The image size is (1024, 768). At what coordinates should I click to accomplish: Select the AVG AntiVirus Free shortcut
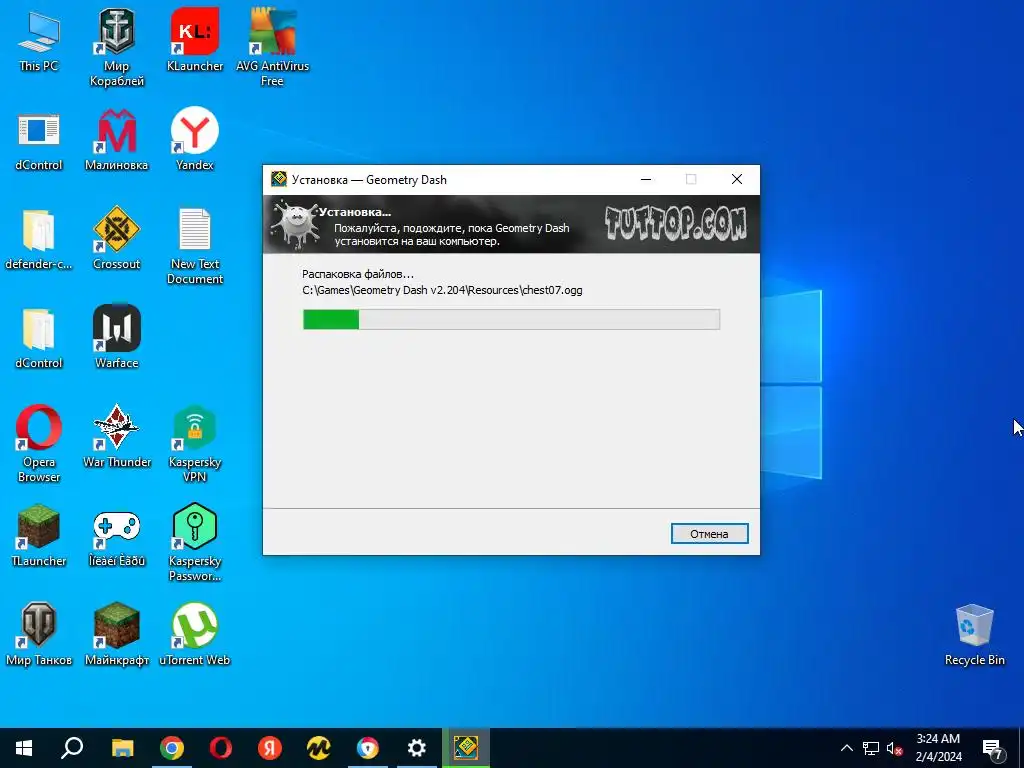272,49
